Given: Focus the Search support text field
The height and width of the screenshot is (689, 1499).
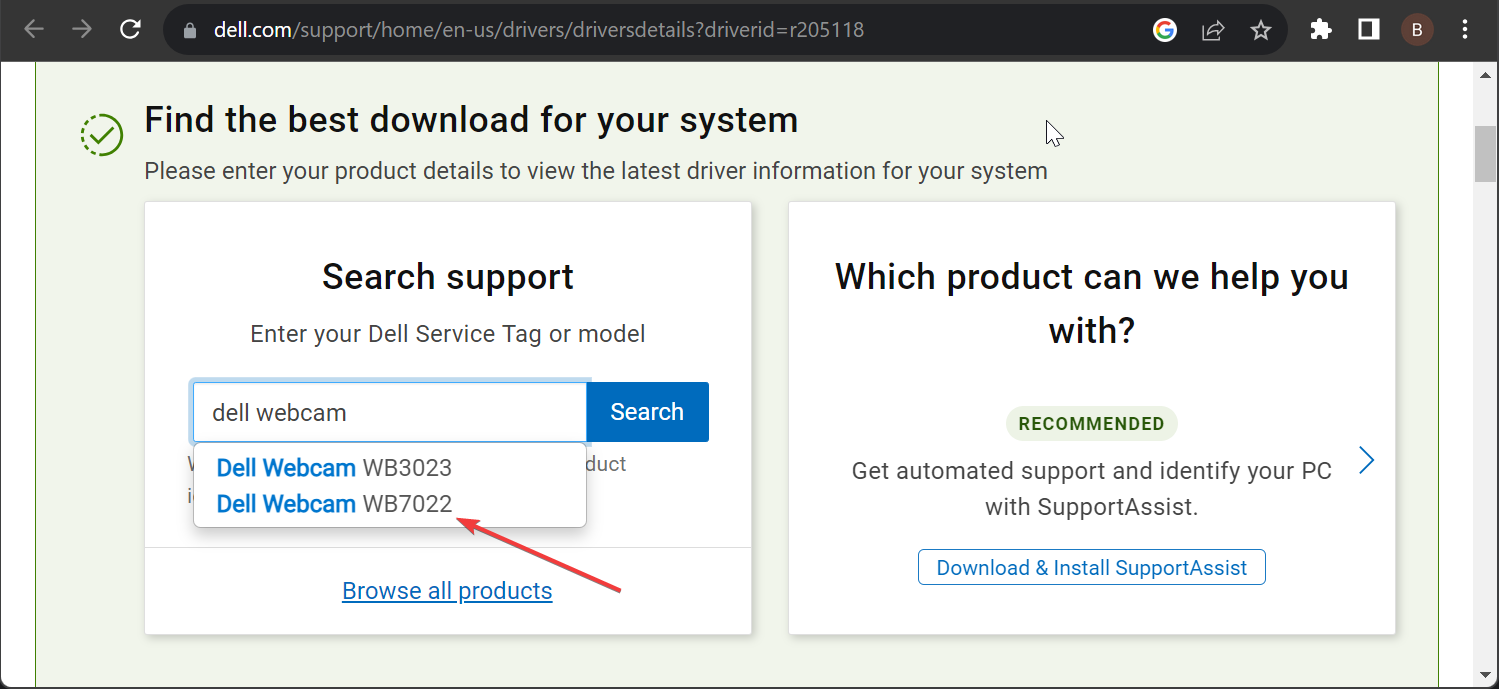Looking at the screenshot, I should (x=389, y=412).
